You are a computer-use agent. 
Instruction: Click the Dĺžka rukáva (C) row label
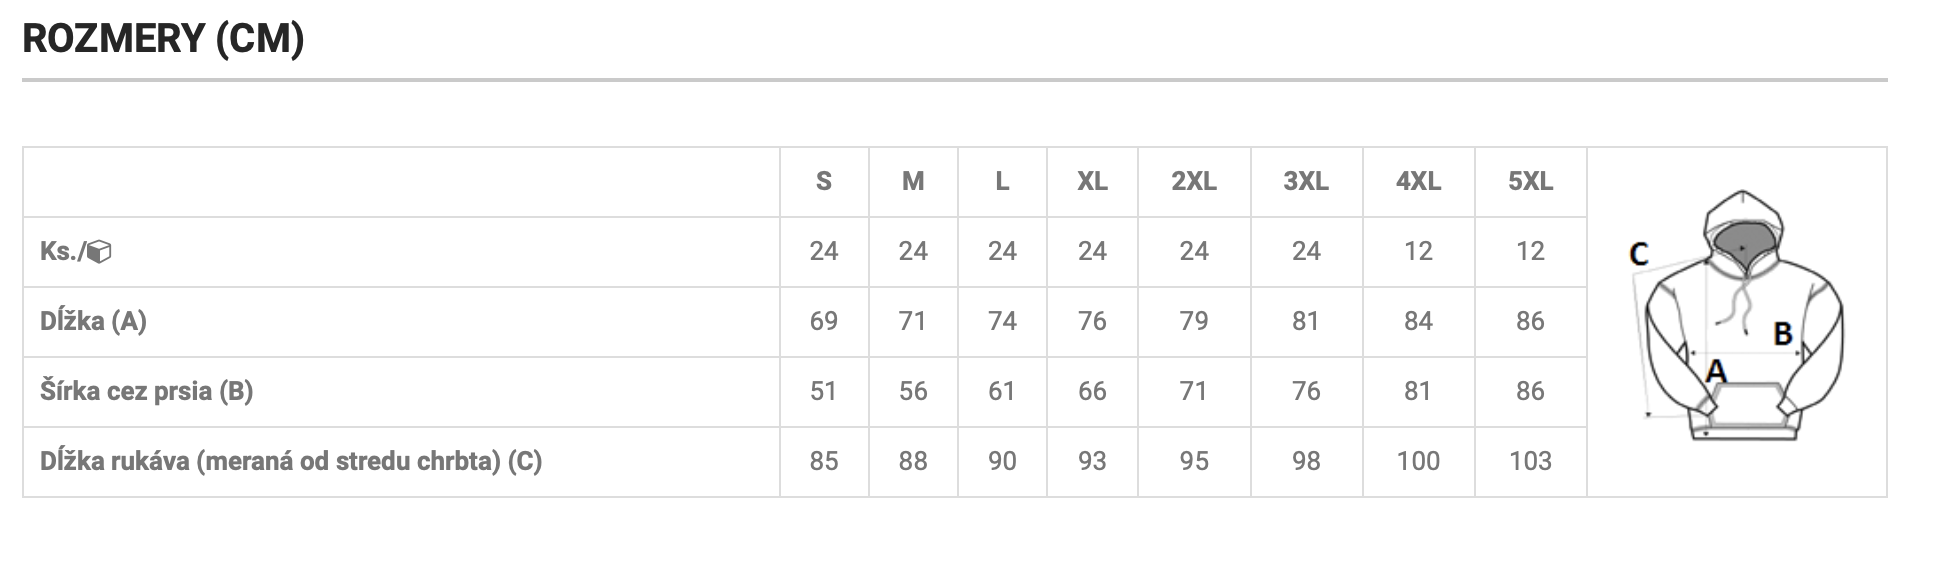click(290, 462)
